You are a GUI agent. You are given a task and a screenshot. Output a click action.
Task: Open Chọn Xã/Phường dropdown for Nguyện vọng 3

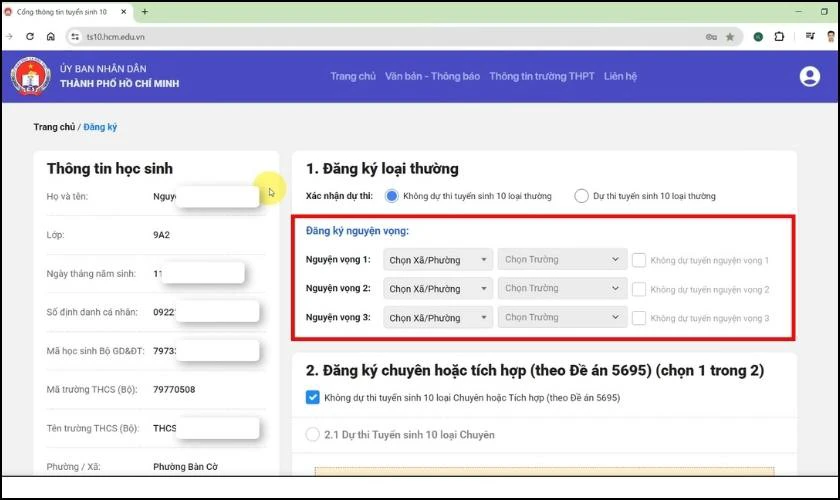438,318
